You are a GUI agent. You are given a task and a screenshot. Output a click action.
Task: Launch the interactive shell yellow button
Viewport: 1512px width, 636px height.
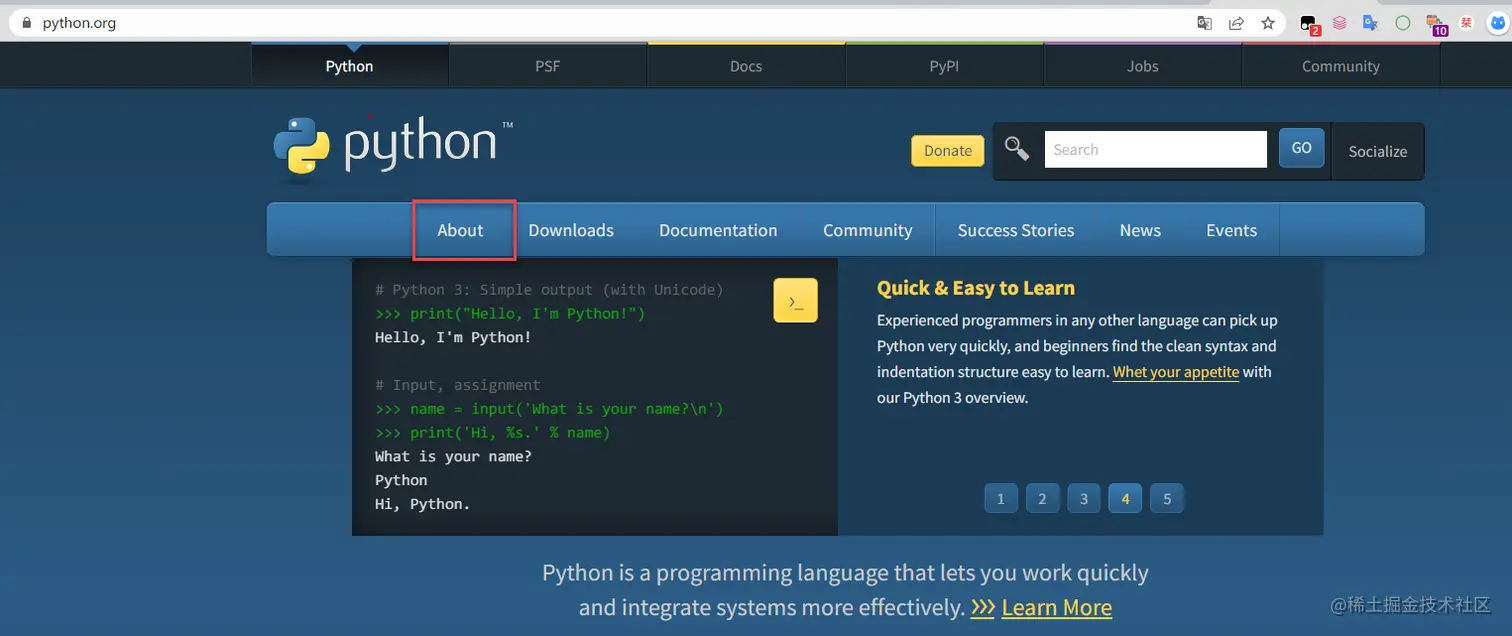pyautogui.click(x=795, y=301)
